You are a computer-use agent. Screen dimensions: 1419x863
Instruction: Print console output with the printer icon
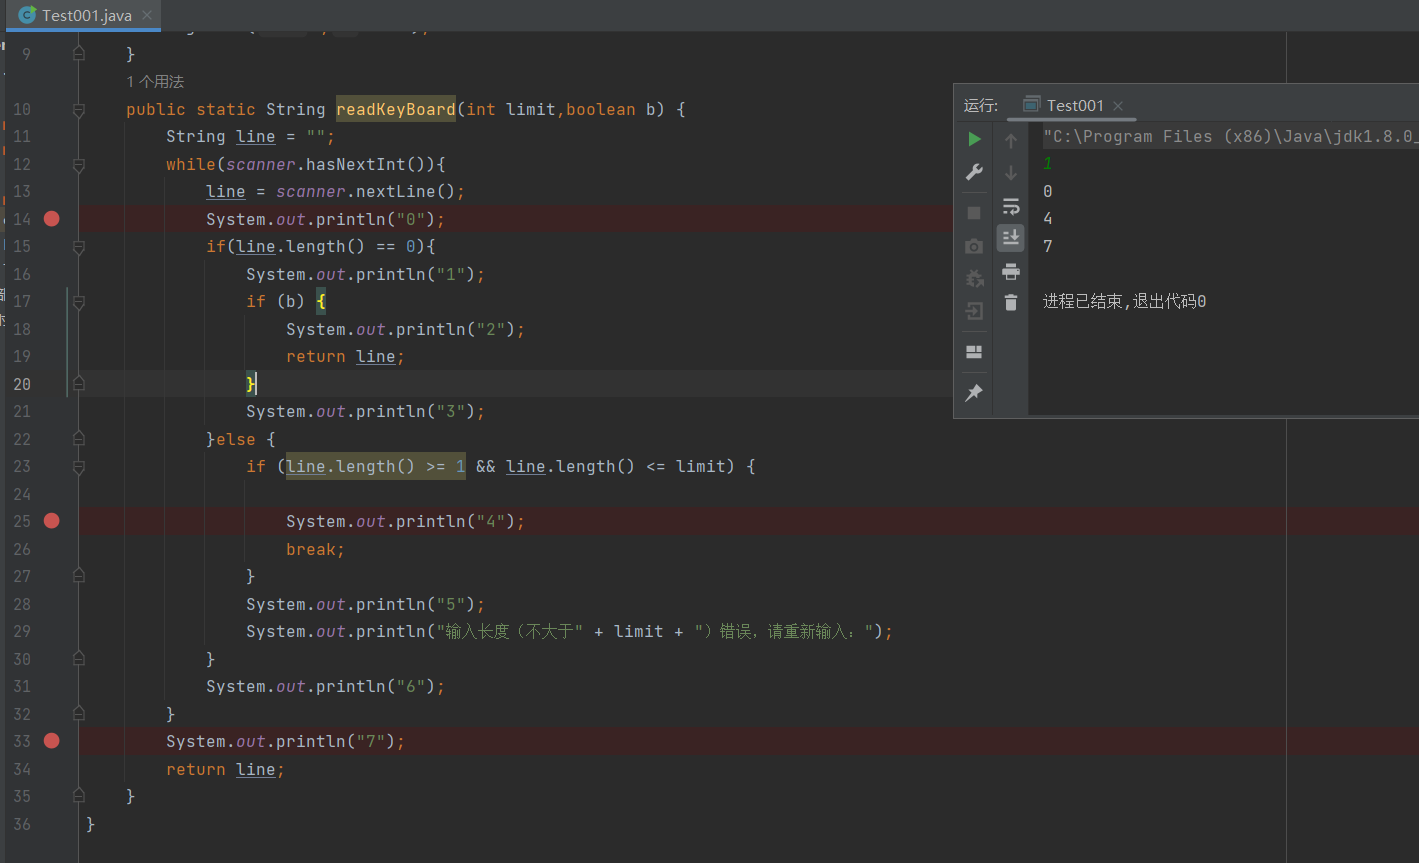pyautogui.click(x=1011, y=271)
